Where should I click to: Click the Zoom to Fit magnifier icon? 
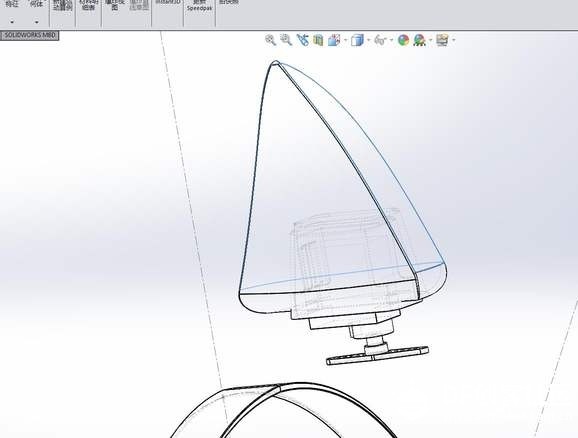(x=271, y=40)
